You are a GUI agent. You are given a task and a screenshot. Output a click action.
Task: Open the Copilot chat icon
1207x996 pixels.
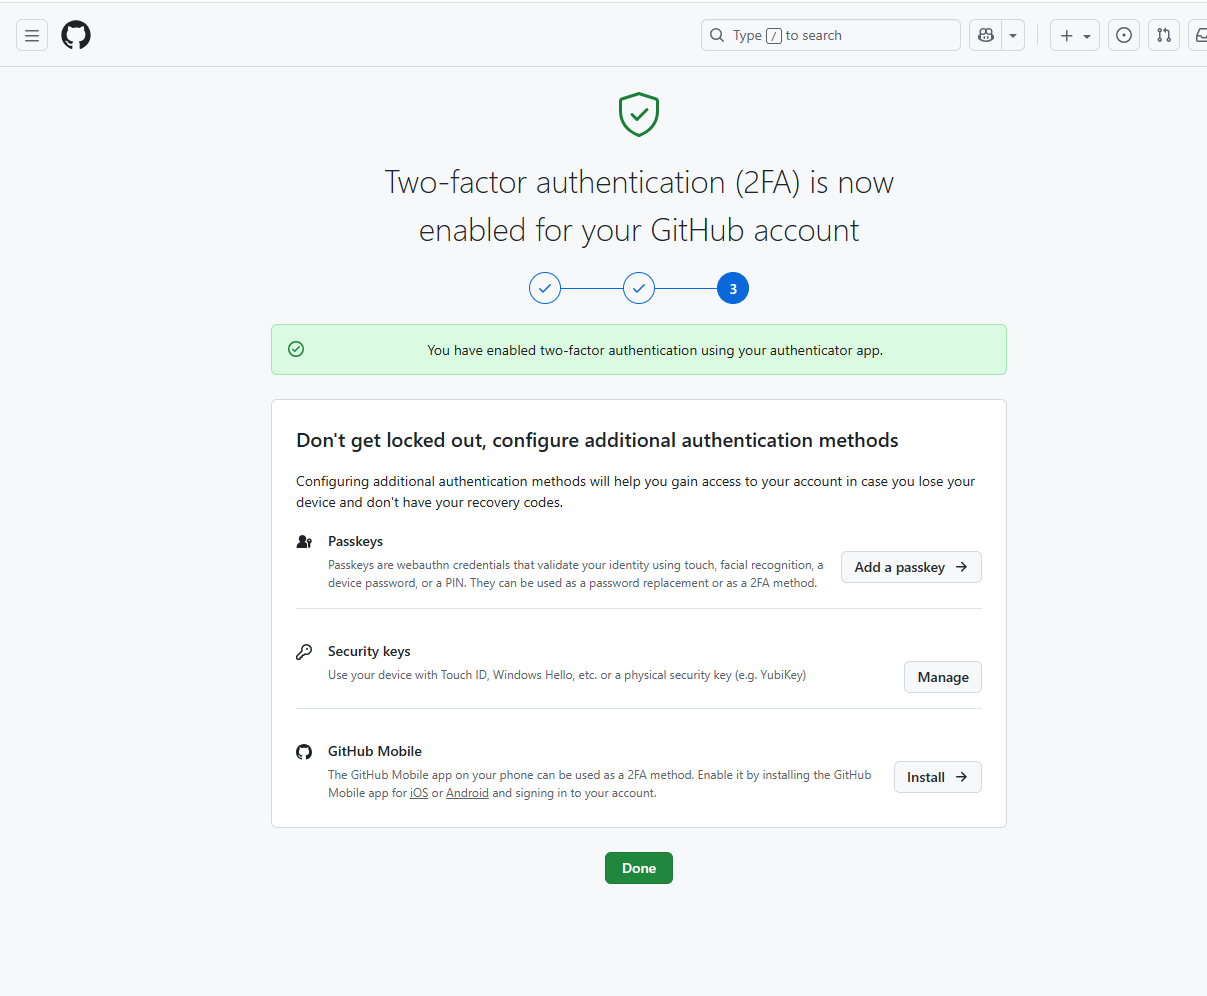[986, 35]
